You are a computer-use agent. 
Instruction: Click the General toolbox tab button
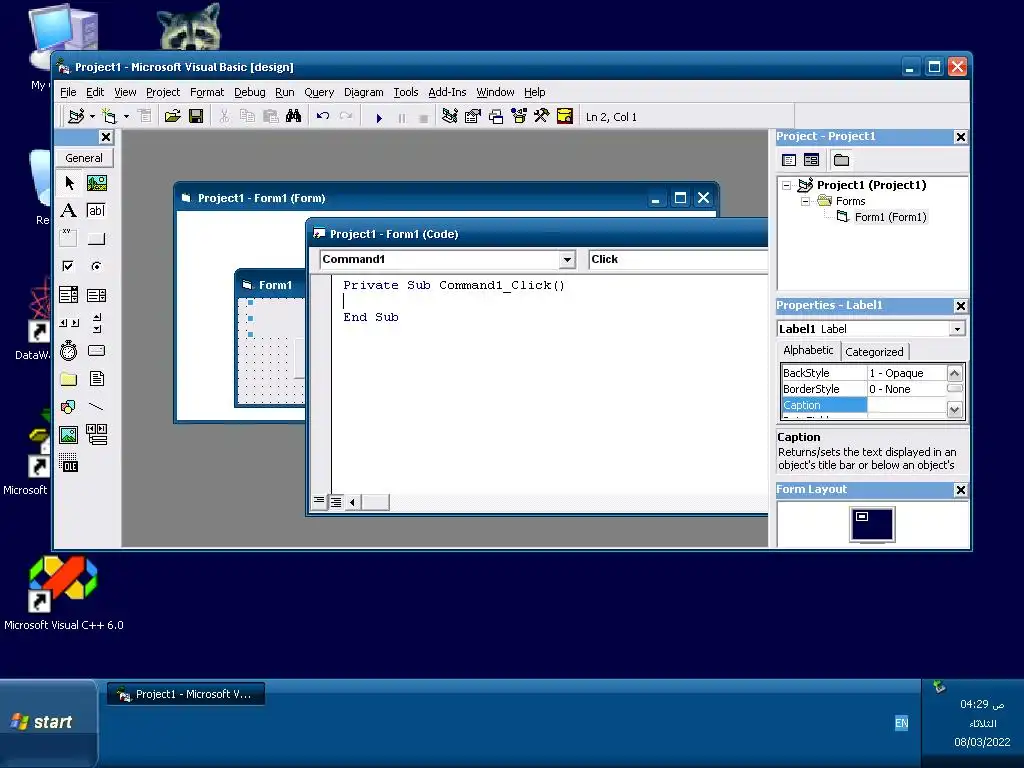coord(84,158)
